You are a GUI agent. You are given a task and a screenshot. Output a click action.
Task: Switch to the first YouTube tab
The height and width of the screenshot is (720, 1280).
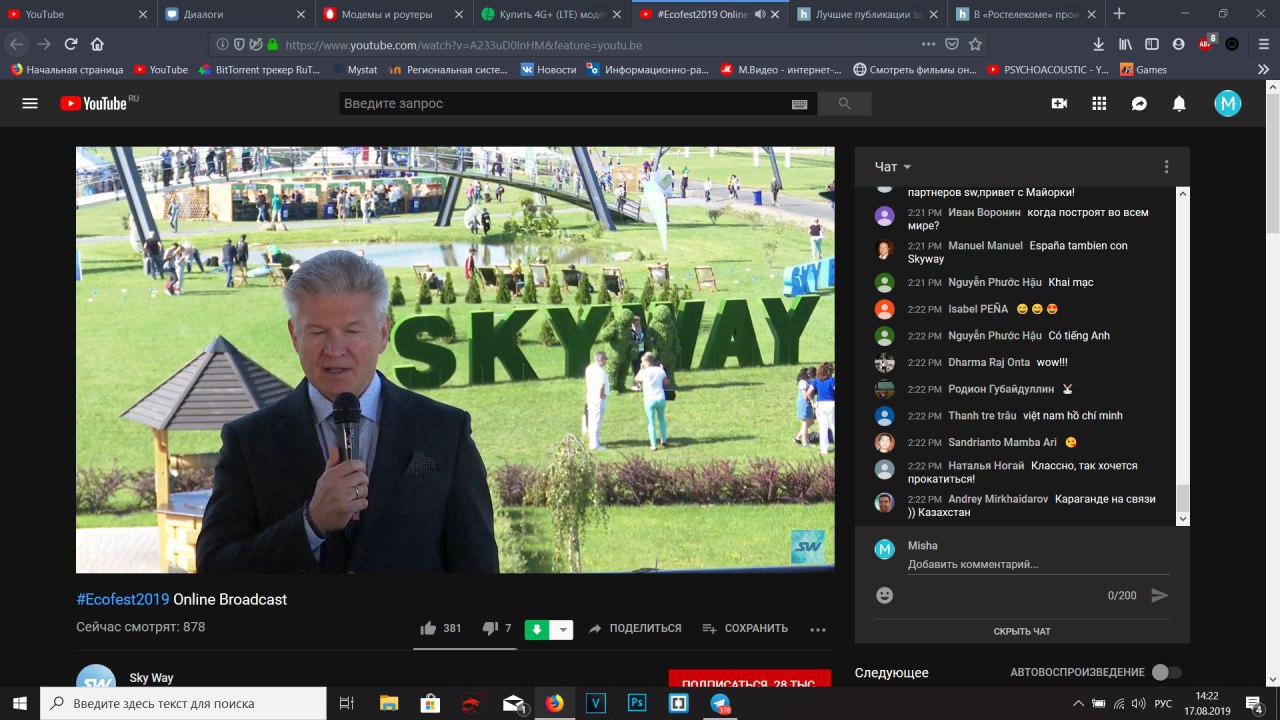(79, 14)
